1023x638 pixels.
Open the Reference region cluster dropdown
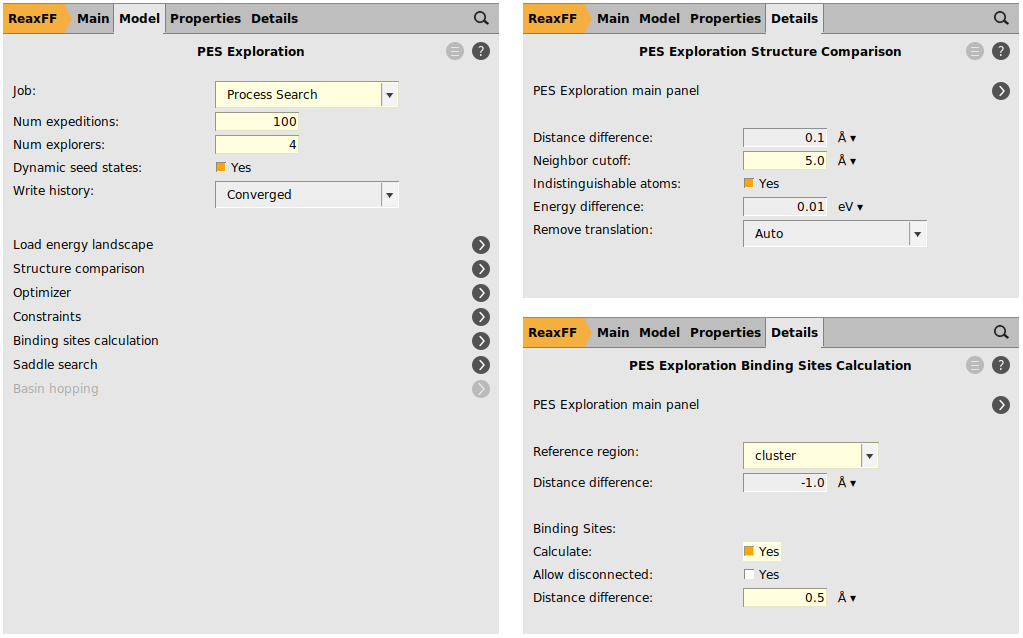(869, 456)
